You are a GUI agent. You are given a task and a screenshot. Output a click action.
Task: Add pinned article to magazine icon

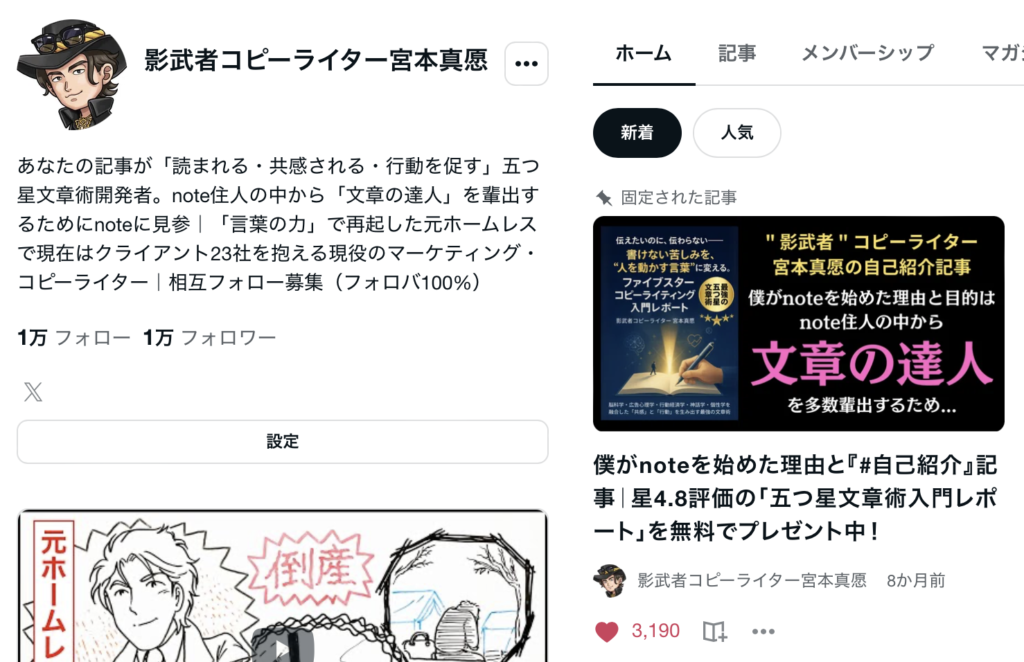coord(714,631)
